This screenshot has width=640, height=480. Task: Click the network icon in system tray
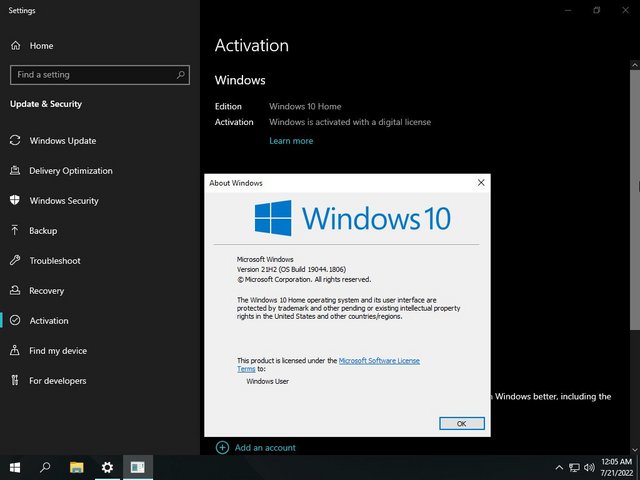[574, 468]
